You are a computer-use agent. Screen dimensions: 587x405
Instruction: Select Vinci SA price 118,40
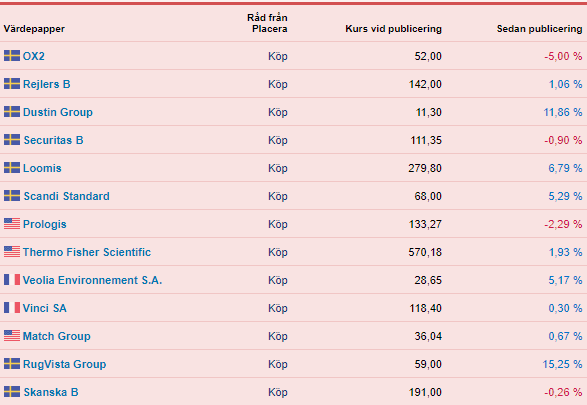tap(426, 308)
